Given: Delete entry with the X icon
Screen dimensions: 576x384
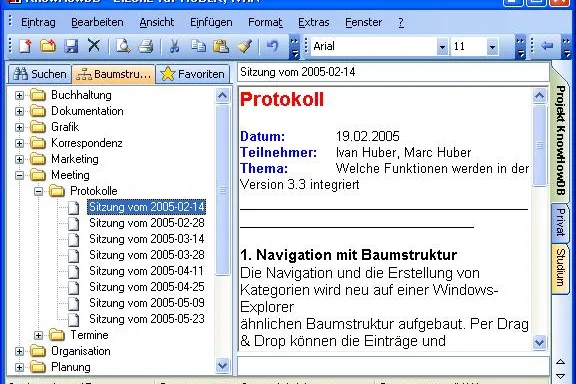Looking at the screenshot, I should (x=94, y=46).
